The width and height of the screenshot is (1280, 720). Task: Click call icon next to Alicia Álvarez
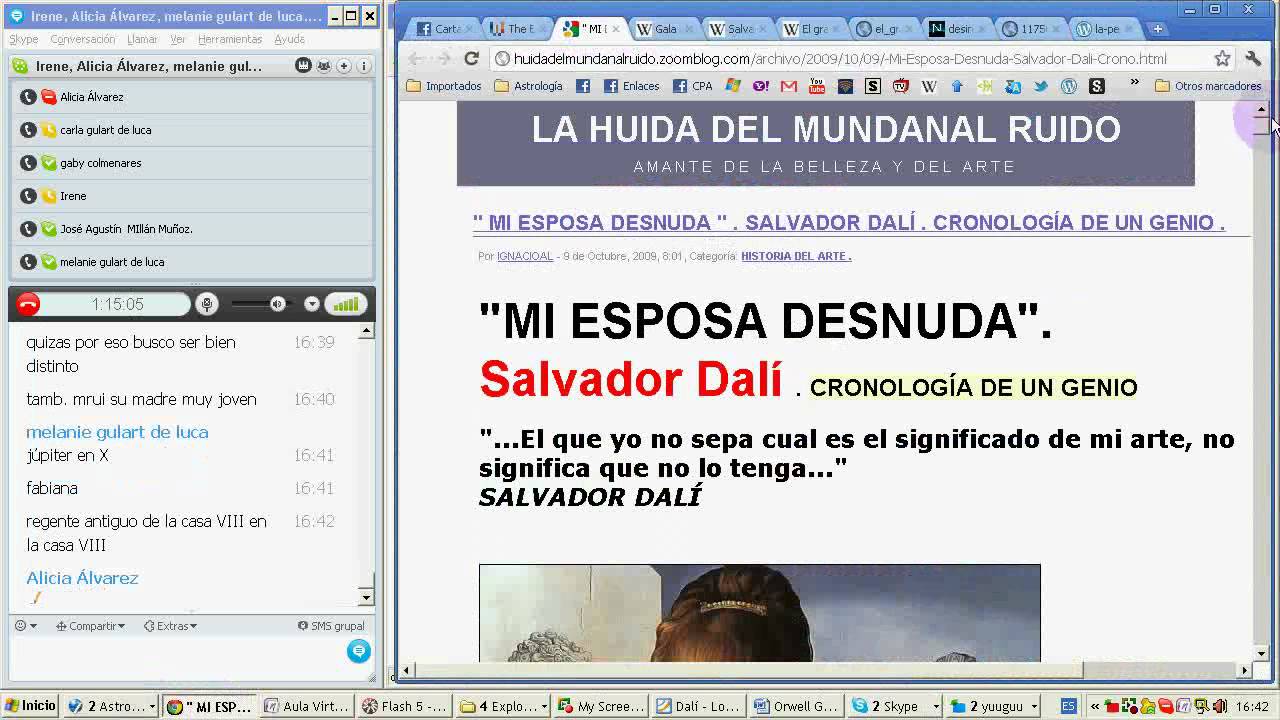[x=28, y=97]
